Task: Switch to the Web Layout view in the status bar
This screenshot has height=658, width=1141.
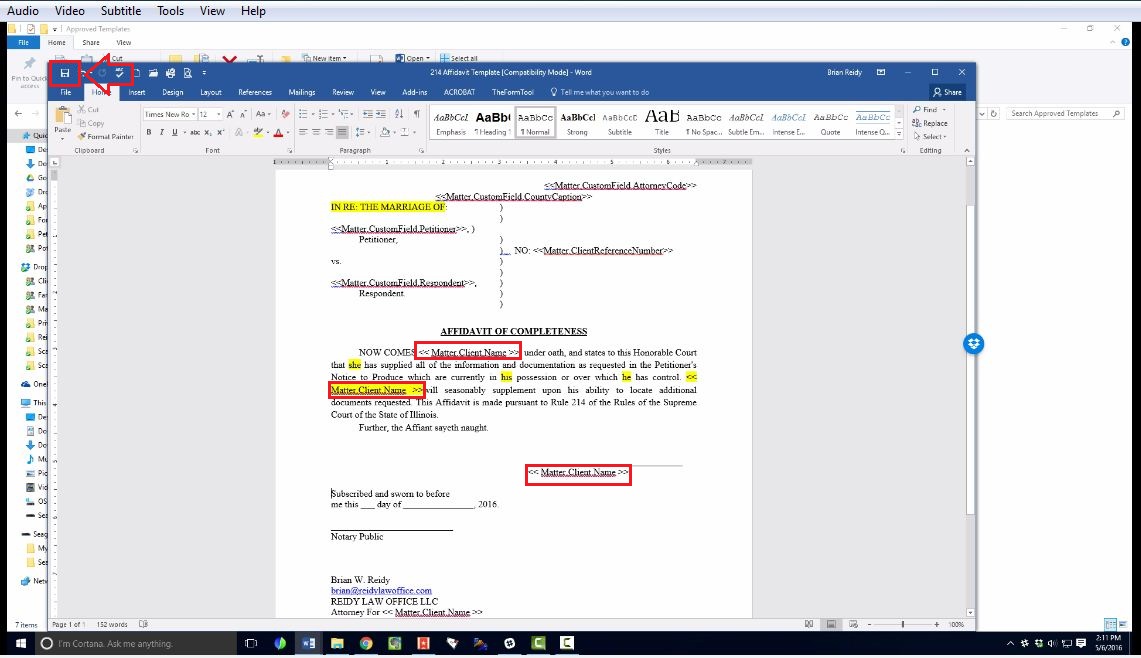Action: 853,625
